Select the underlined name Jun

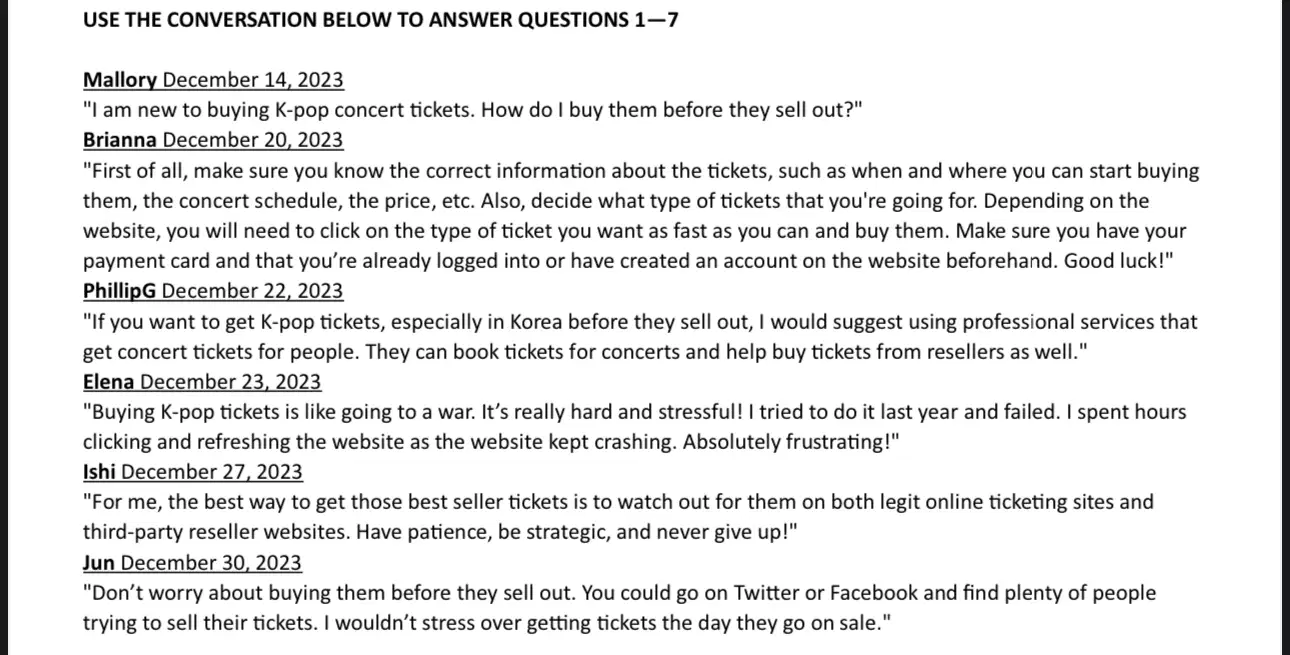point(99,562)
